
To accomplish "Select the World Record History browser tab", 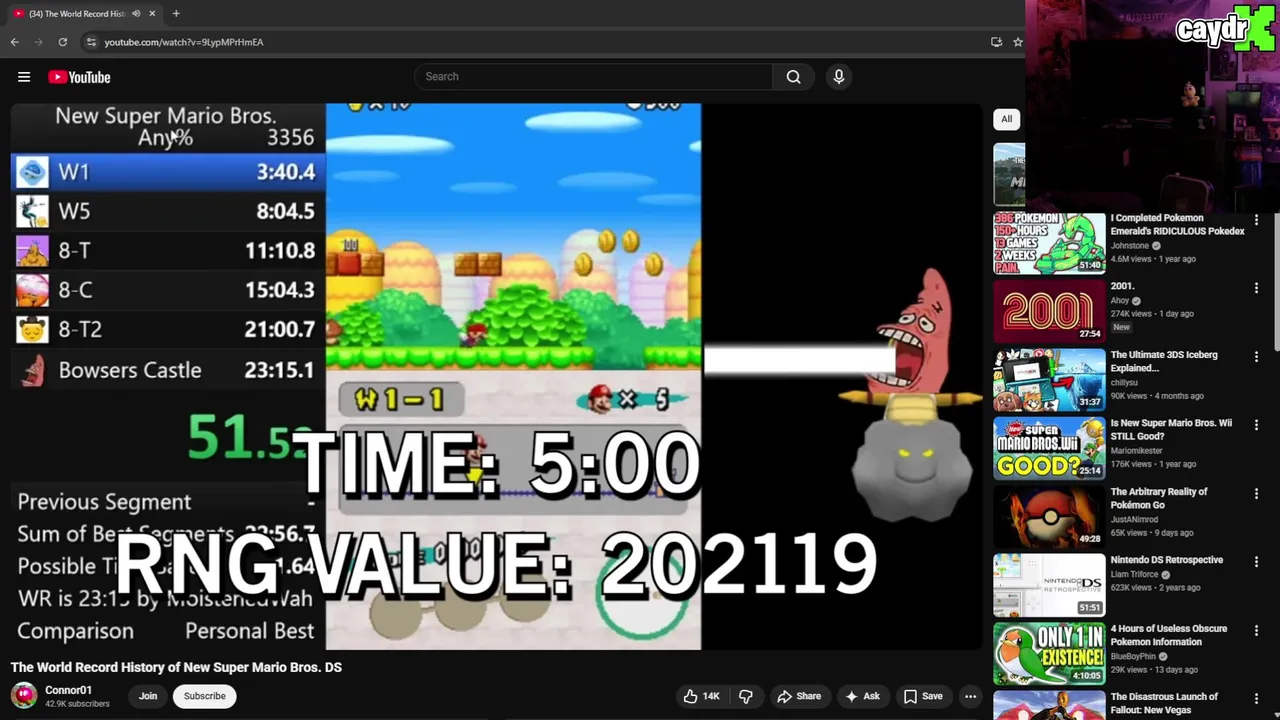I will pyautogui.click(x=85, y=13).
